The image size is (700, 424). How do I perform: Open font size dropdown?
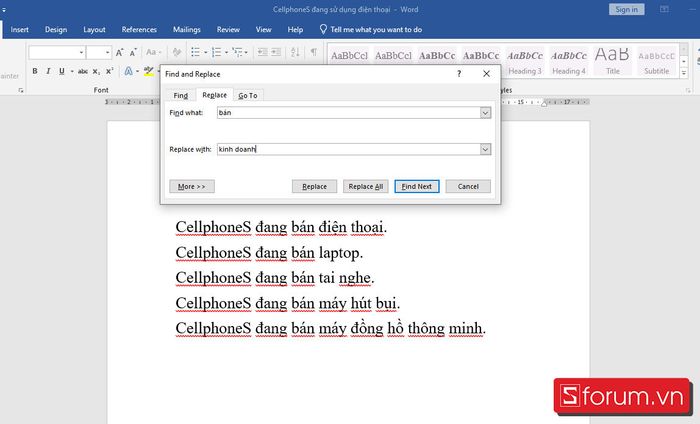coord(108,53)
